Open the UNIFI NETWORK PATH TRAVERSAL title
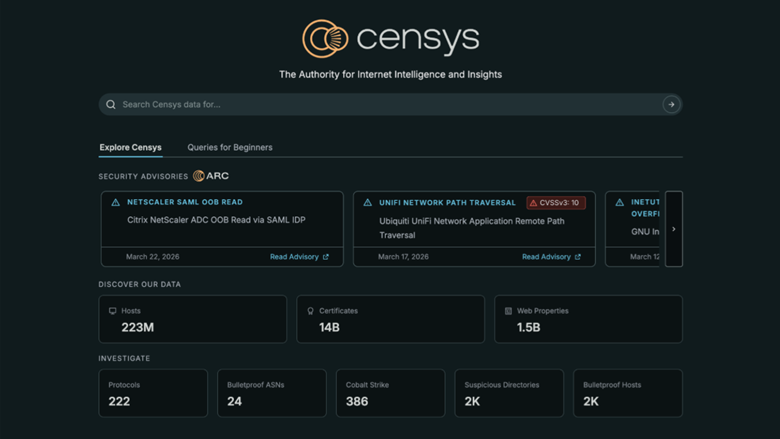780x439 pixels. point(447,203)
